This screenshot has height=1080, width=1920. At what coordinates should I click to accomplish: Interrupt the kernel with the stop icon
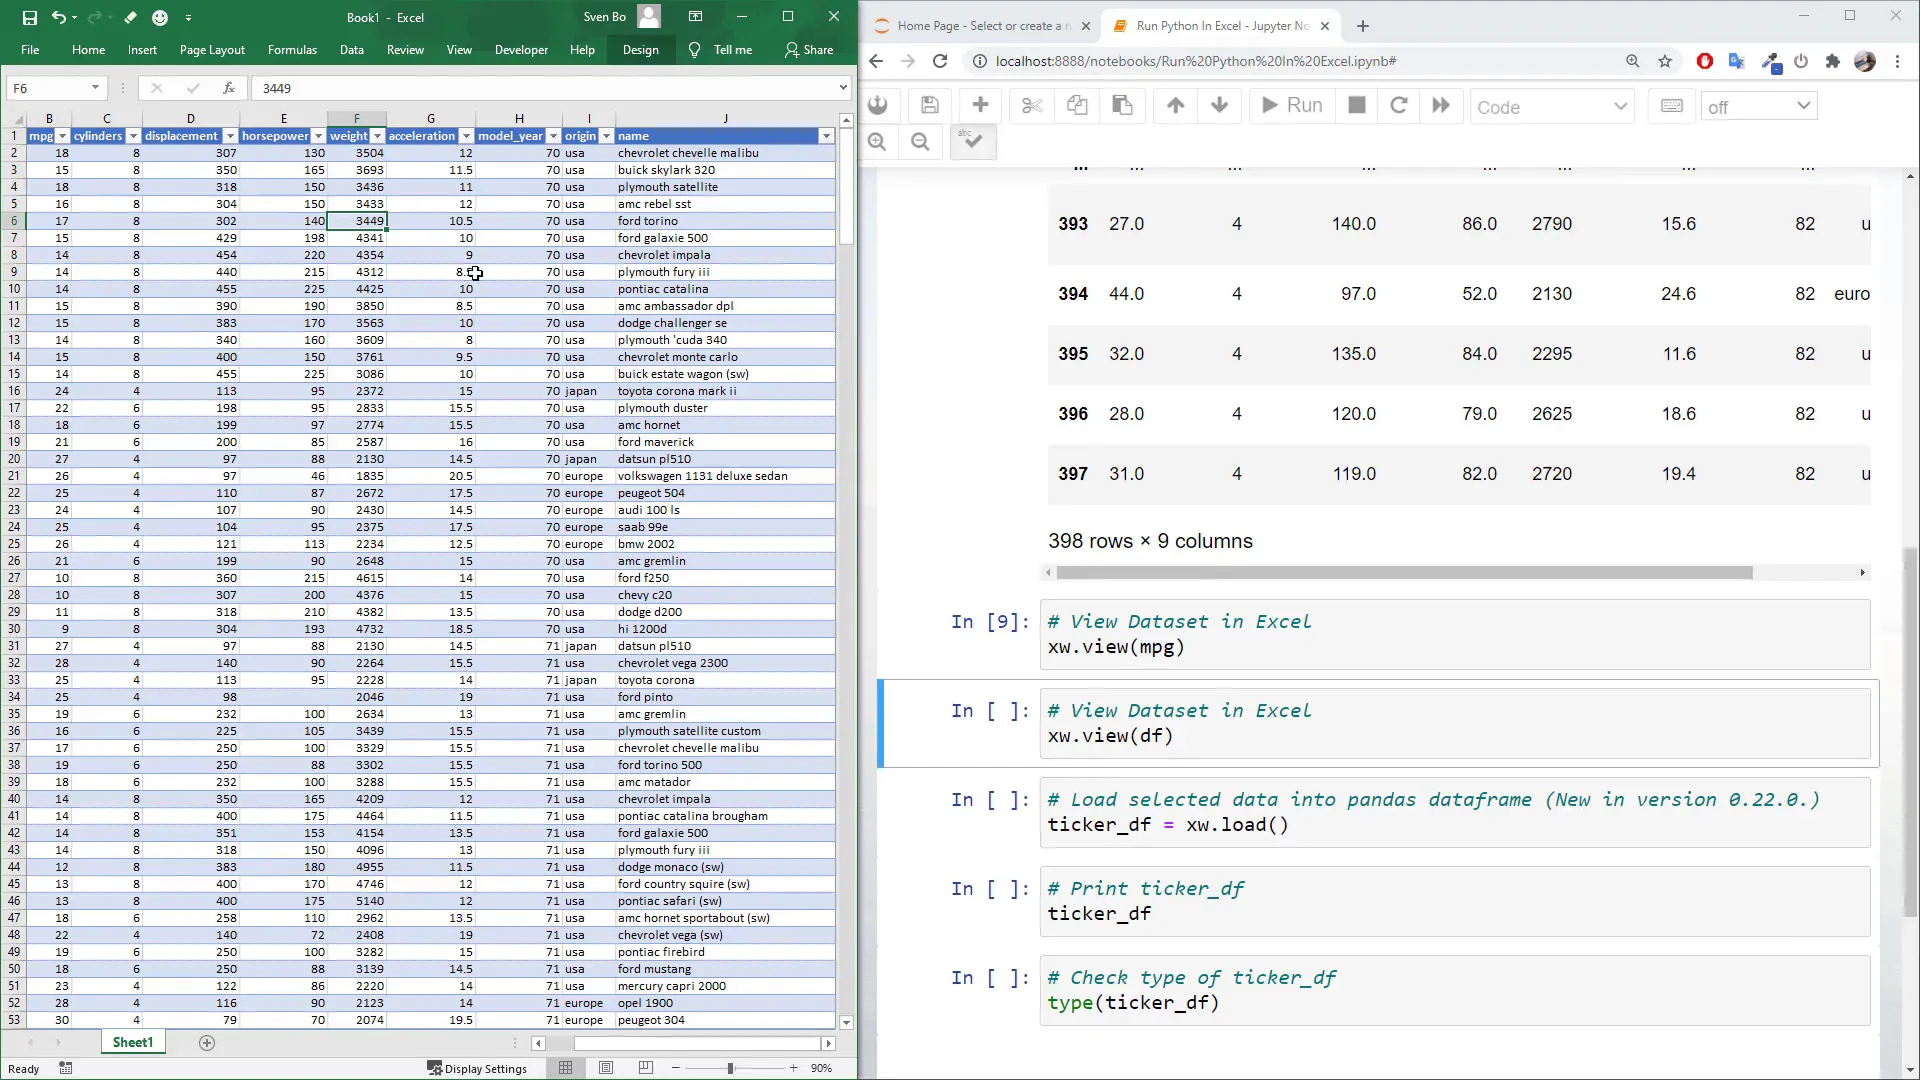[x=1355, y=105]
